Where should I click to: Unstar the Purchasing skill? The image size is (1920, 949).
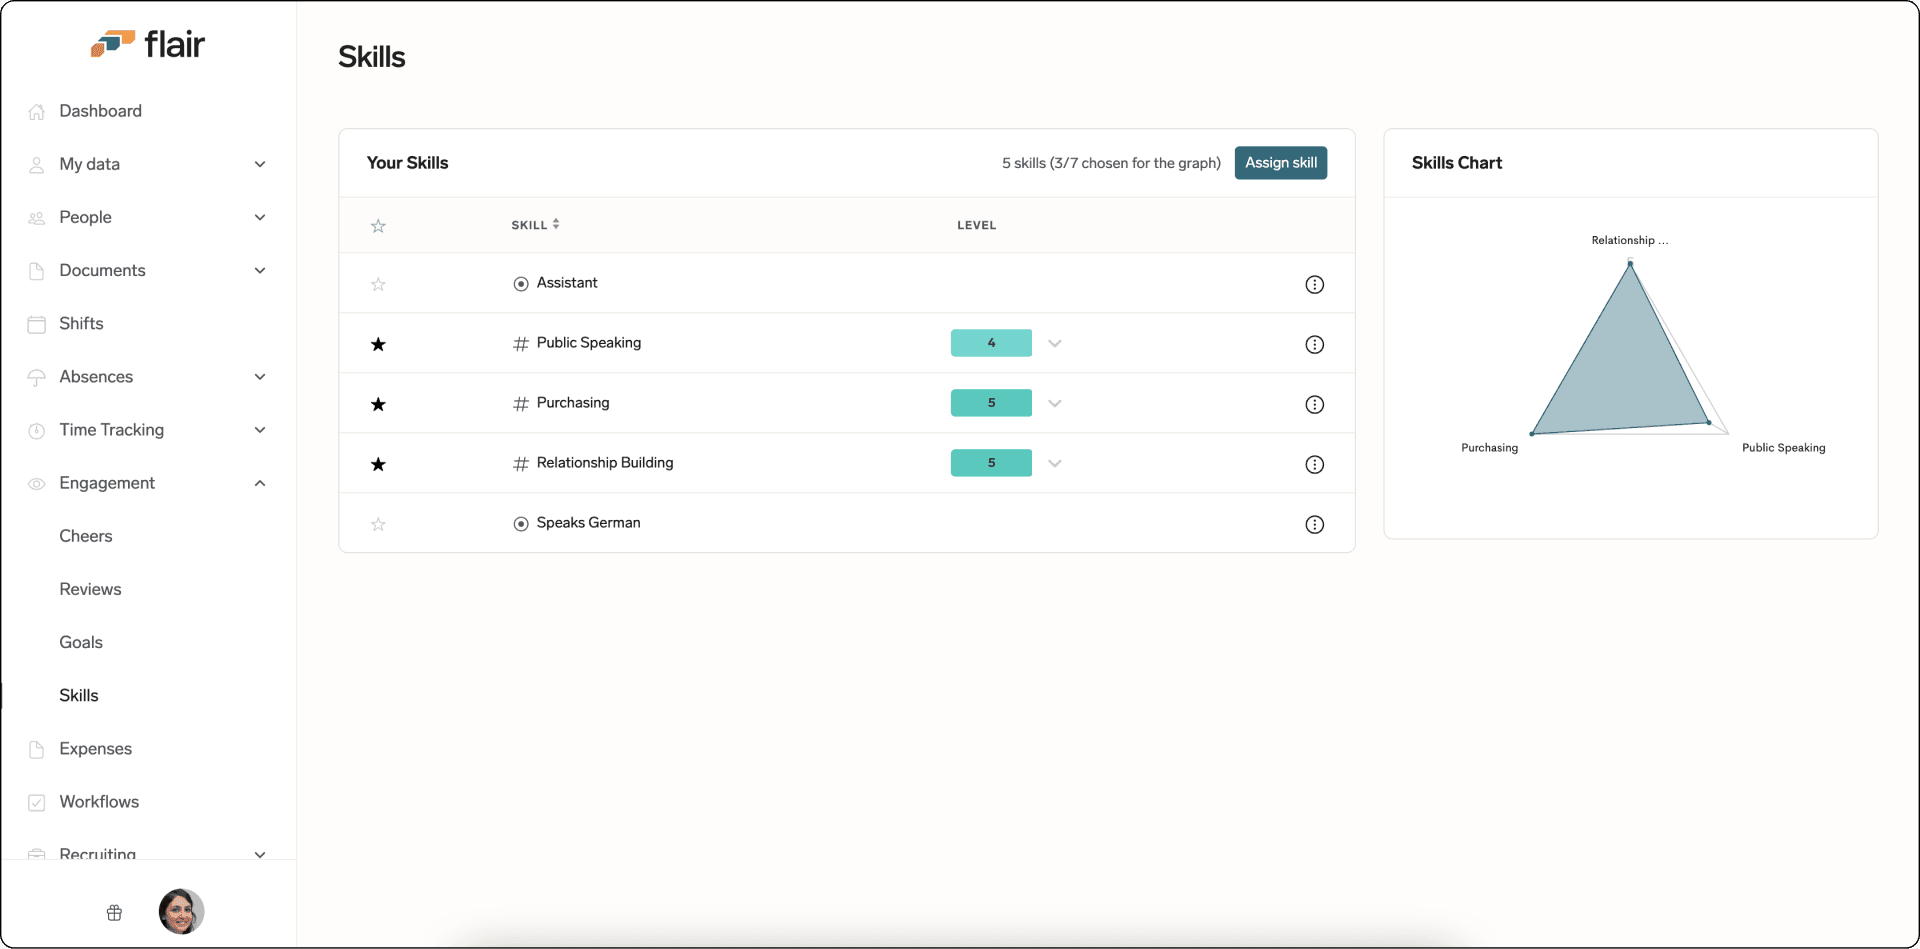tap(378, 404)
